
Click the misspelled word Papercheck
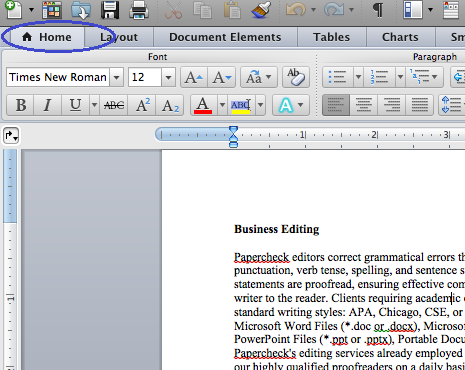tap(262, 257)
